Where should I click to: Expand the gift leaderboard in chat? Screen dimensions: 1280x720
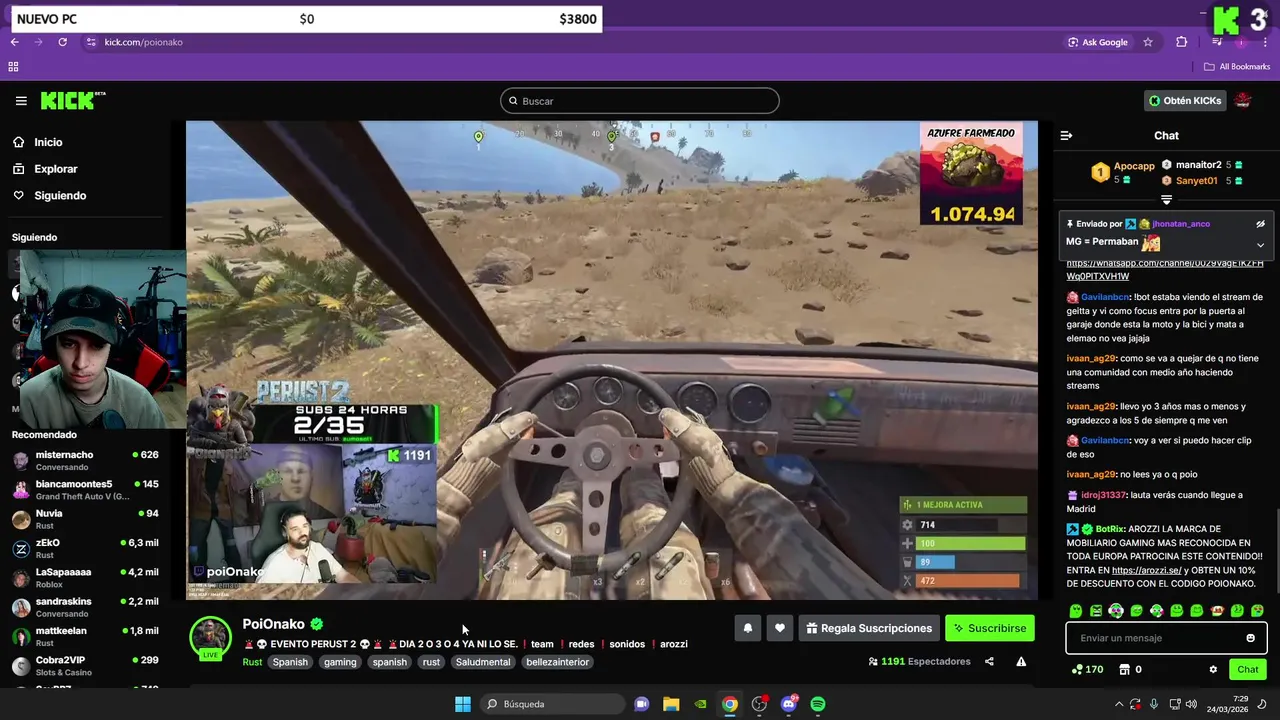click(1166, 200)
